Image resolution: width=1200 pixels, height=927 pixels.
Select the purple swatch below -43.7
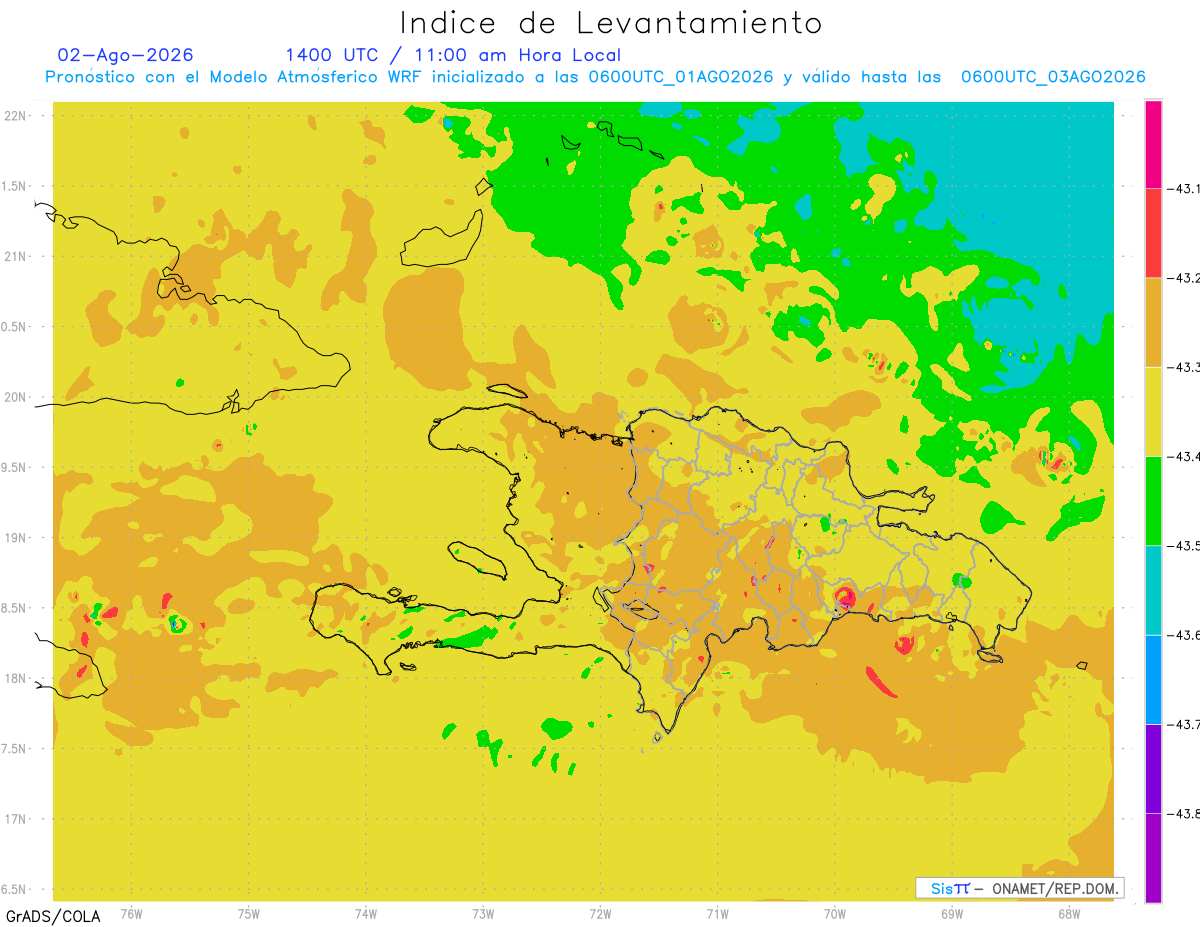tap(1153, 768)
